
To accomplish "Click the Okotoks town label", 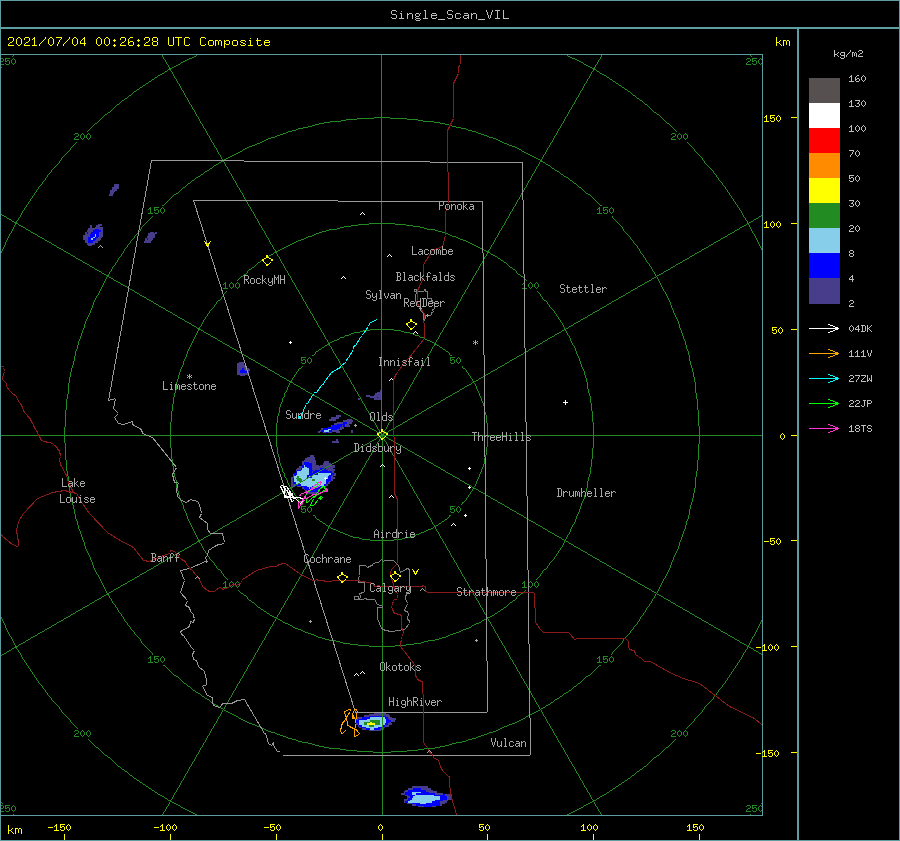I will [400, 667].
